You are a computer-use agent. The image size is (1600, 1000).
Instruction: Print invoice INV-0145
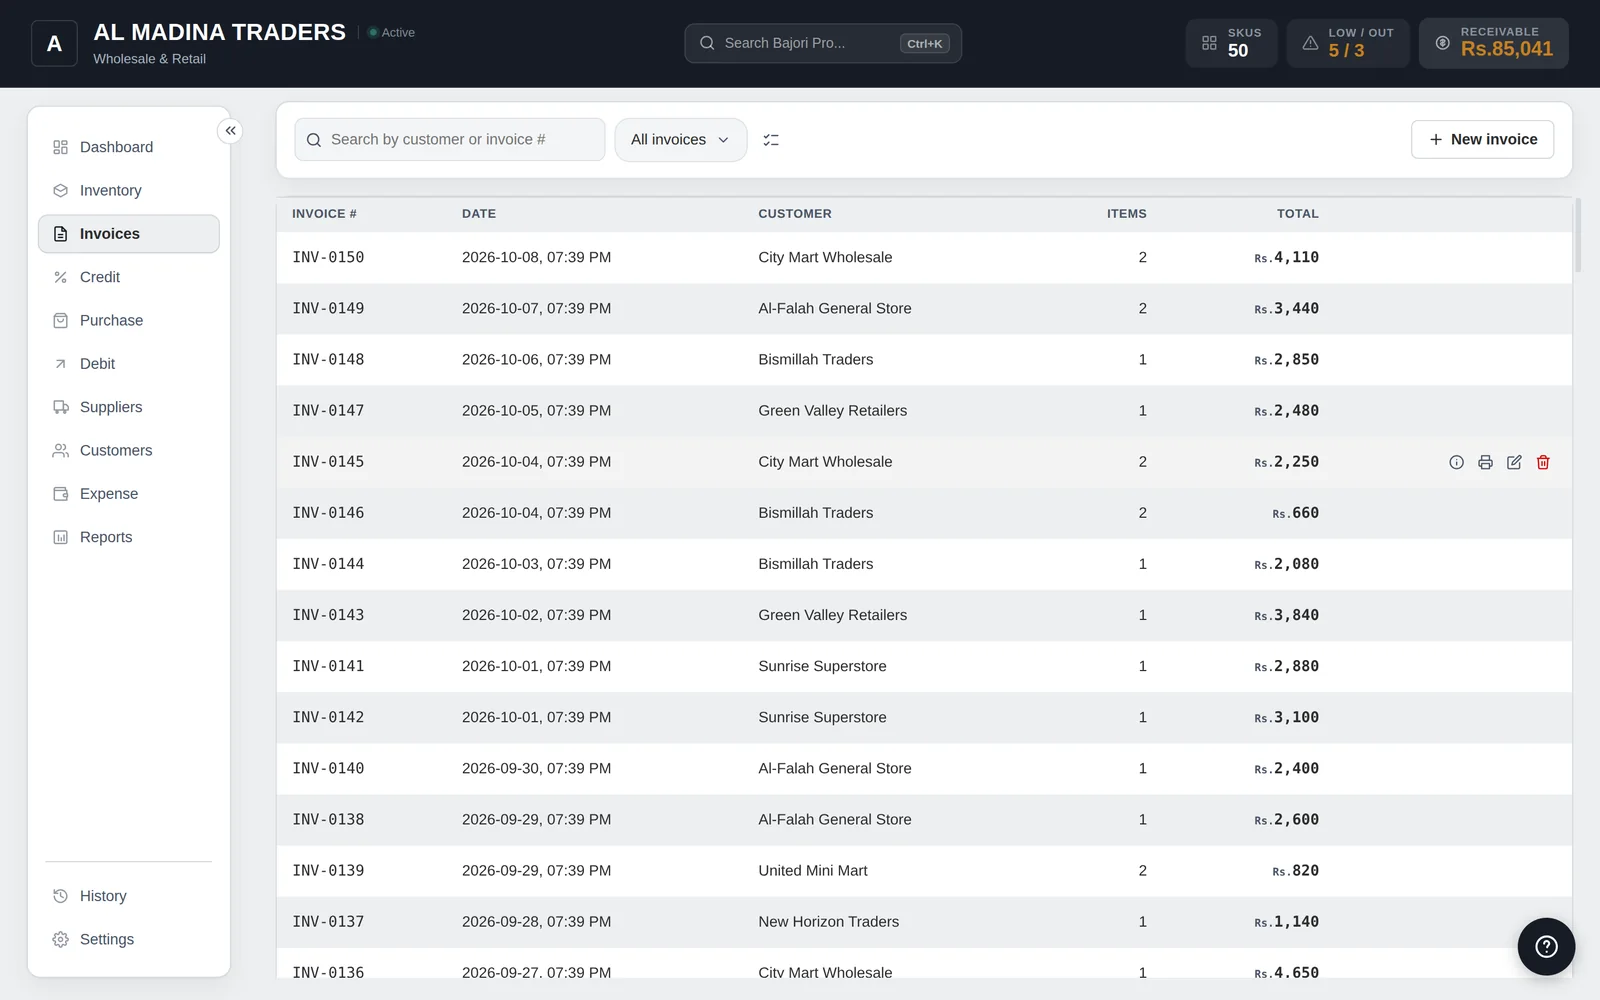[x=1485, y=462]
